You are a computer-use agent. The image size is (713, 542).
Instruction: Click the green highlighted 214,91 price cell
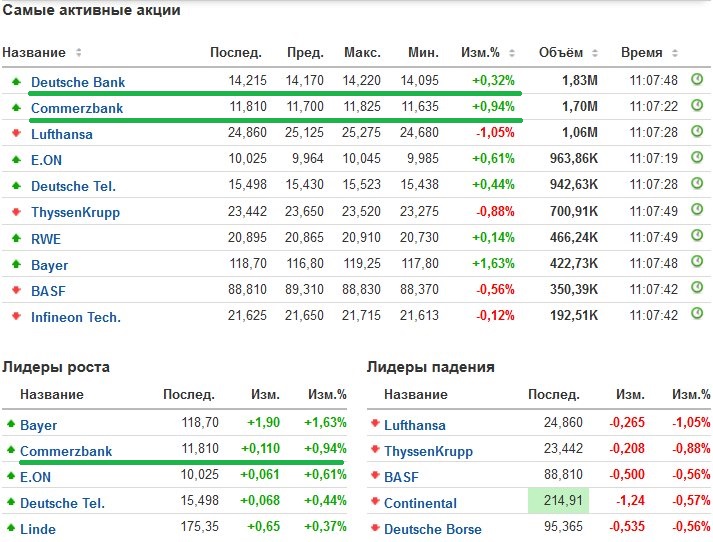[x=559, y=502]
